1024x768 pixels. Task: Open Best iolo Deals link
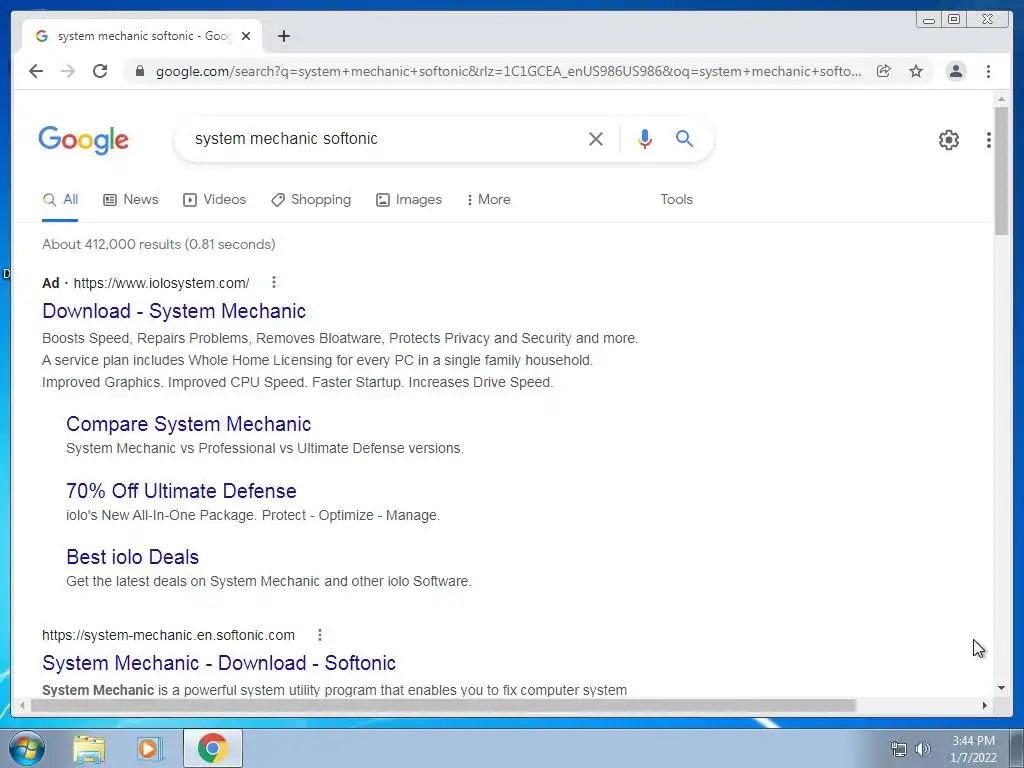tap(133, 557)
